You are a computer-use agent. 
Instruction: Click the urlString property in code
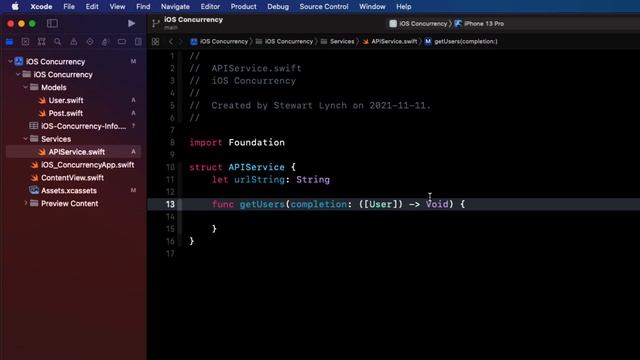tap(259, 180)
